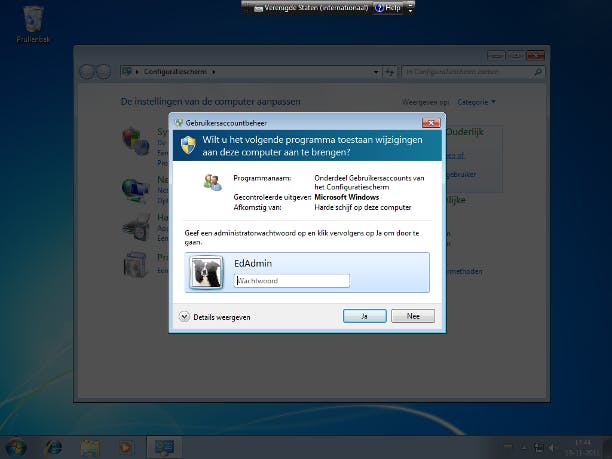The height and width of the screenshot is (459, 612).
Task: Show hidden tray icons arrow
Action: pyautogui.click(x=524, y=448)
